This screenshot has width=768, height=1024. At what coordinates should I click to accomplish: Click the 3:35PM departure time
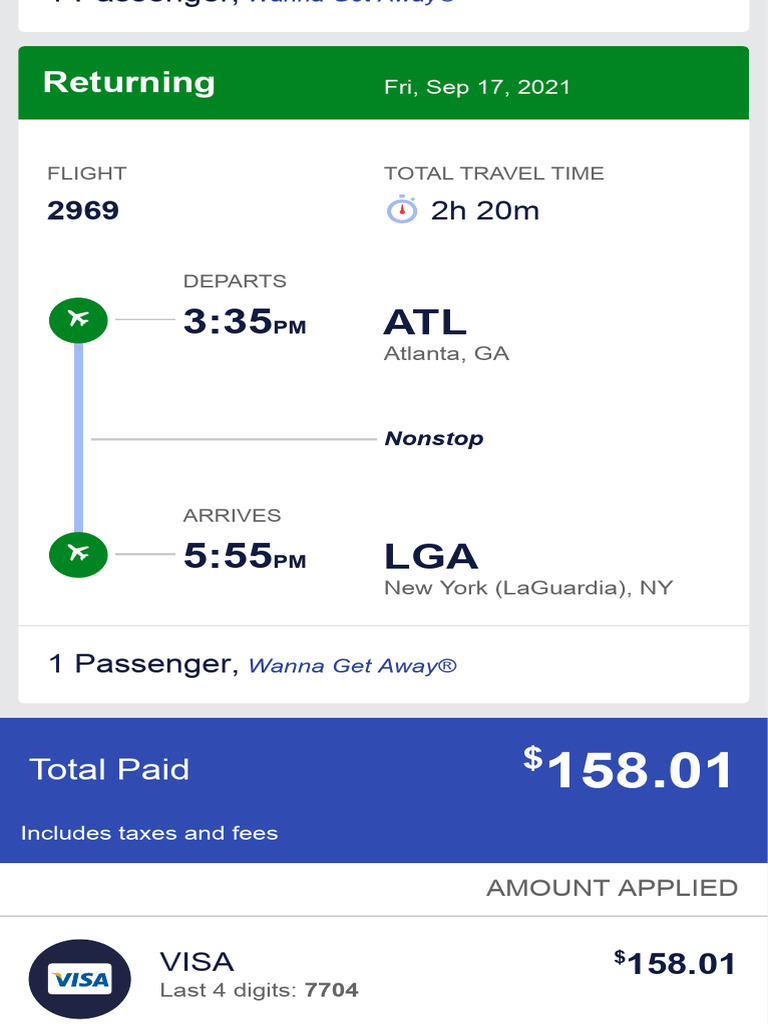(x=244, y=322)
